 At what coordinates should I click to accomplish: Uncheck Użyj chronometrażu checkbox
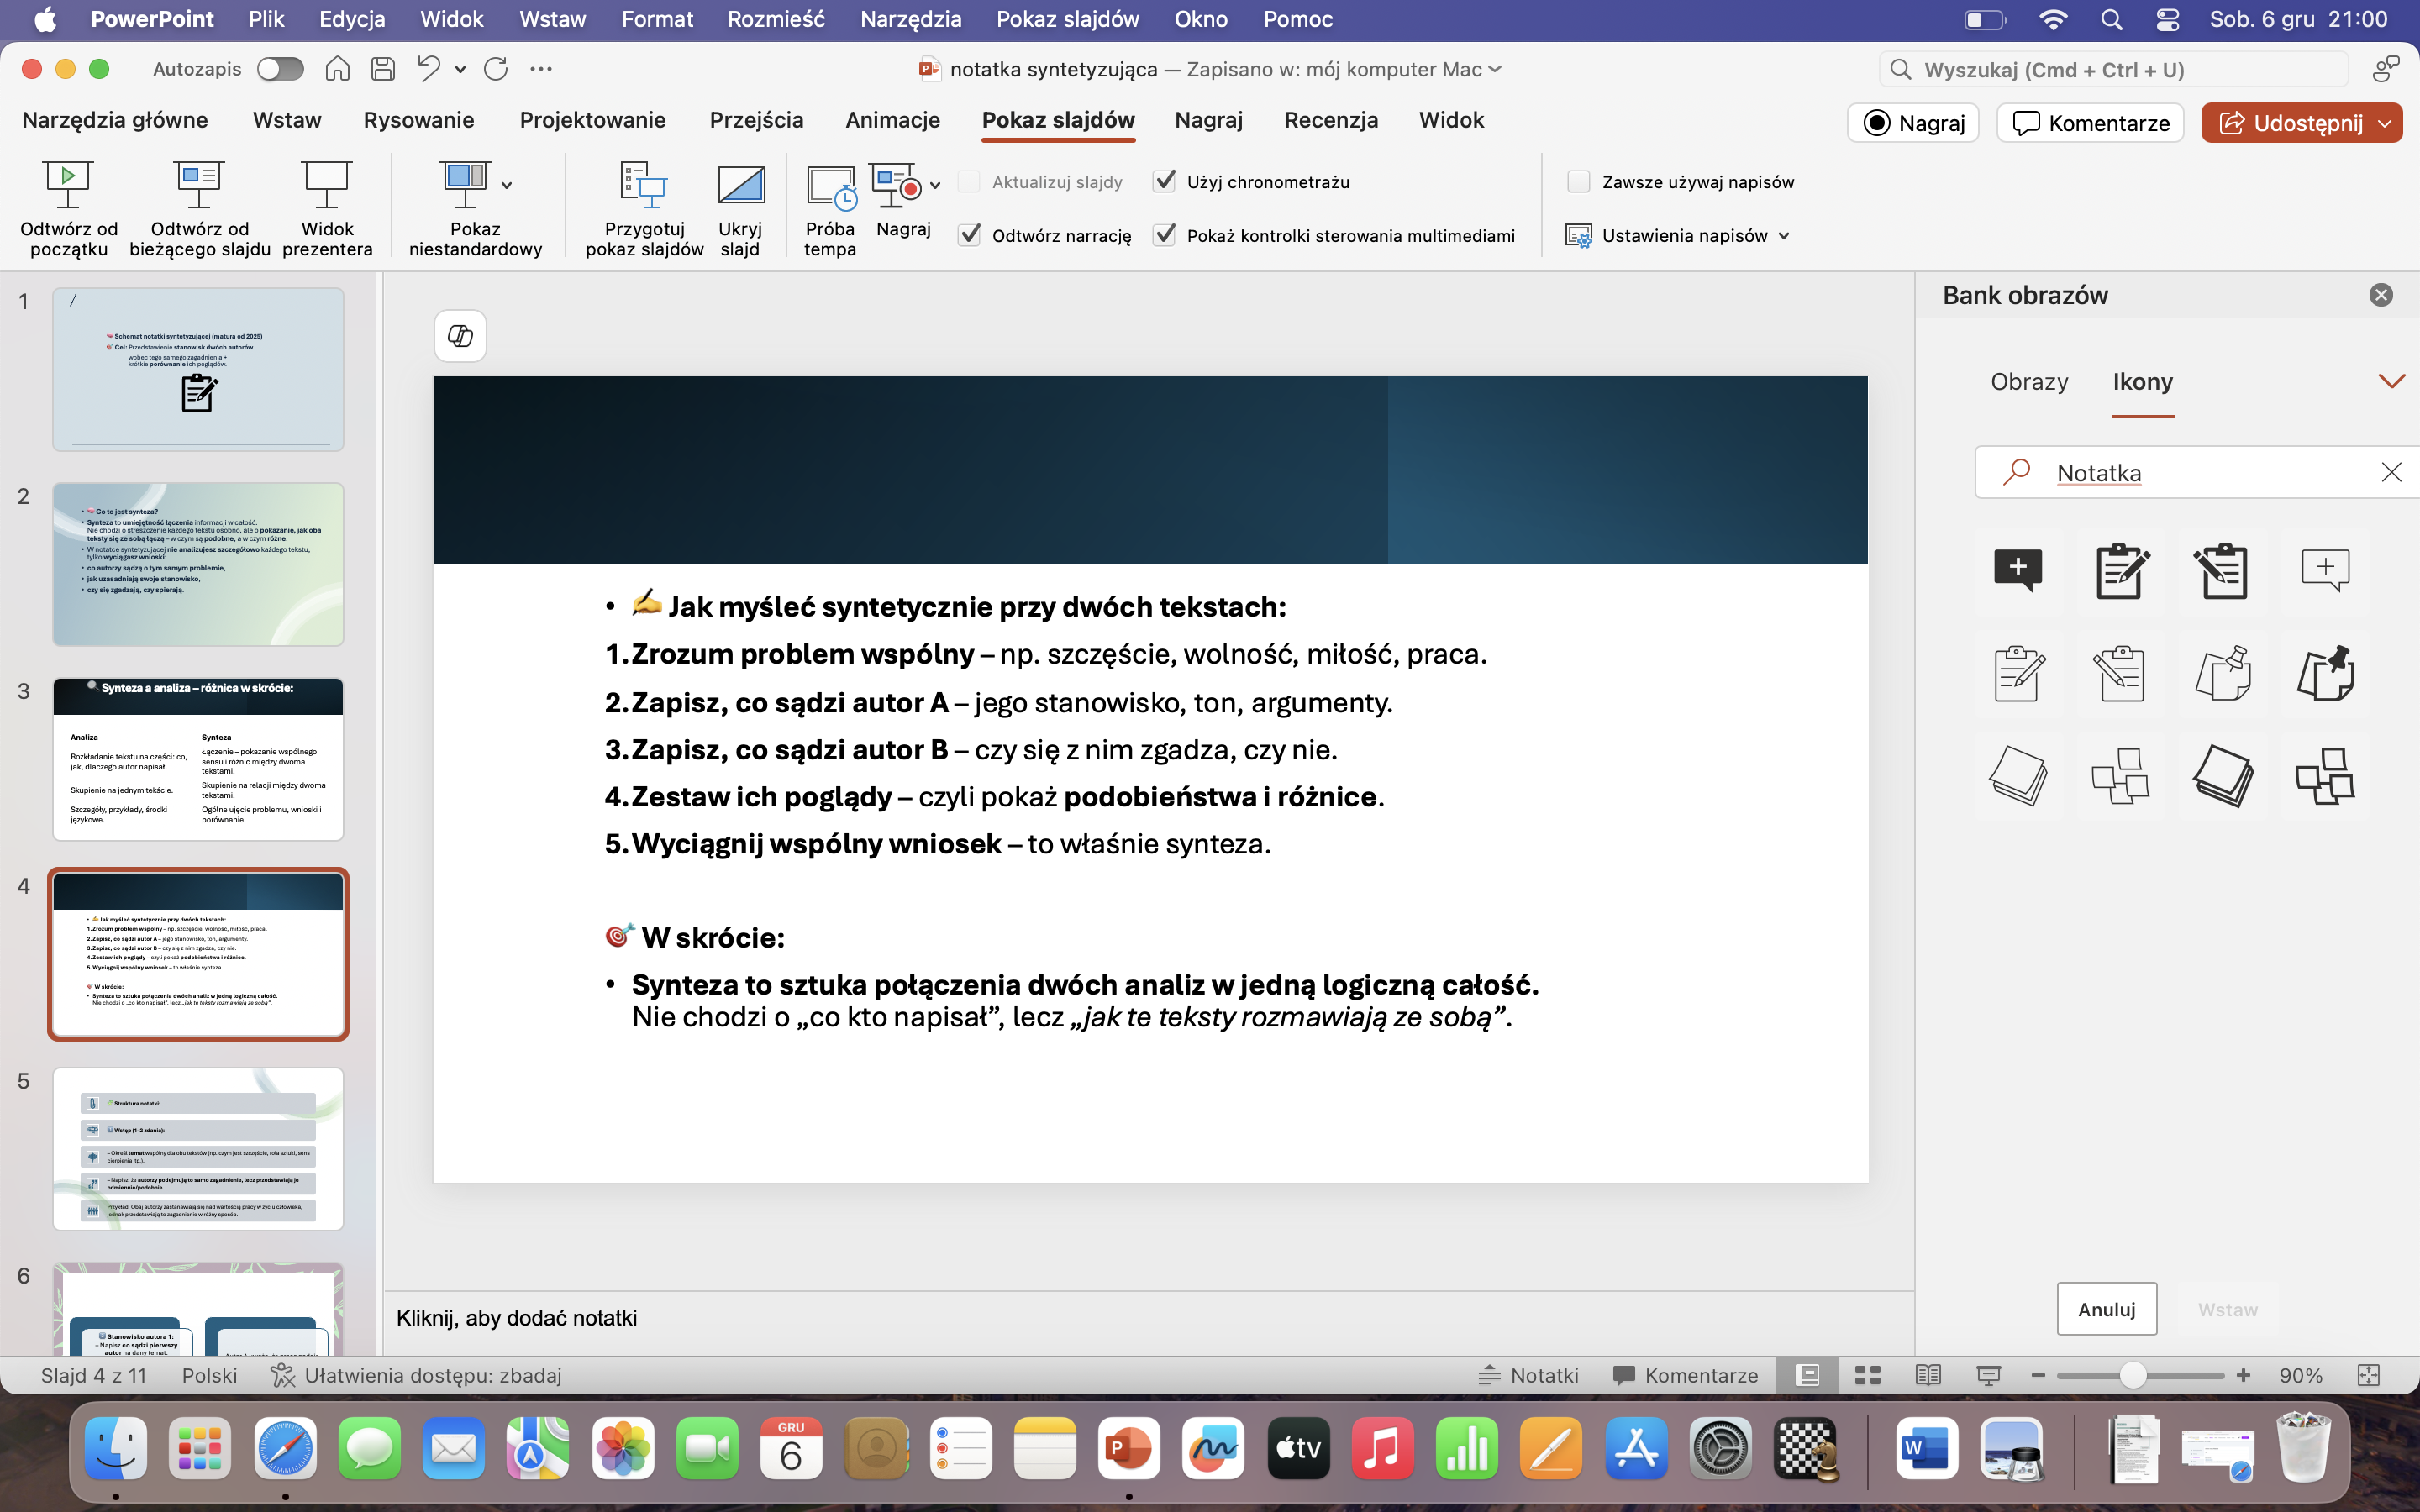pos(1164,181)
